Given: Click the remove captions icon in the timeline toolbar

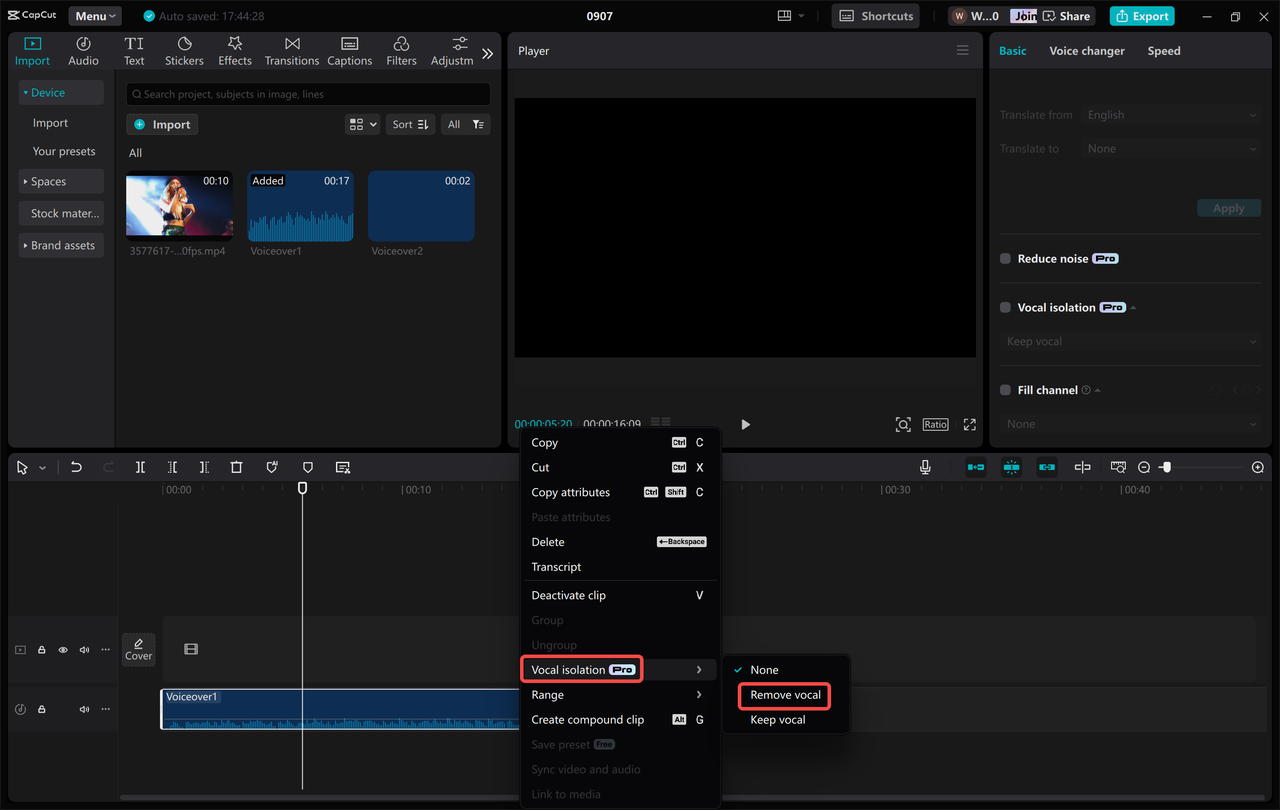Looking at the screenshot, I should click(343, 467).
